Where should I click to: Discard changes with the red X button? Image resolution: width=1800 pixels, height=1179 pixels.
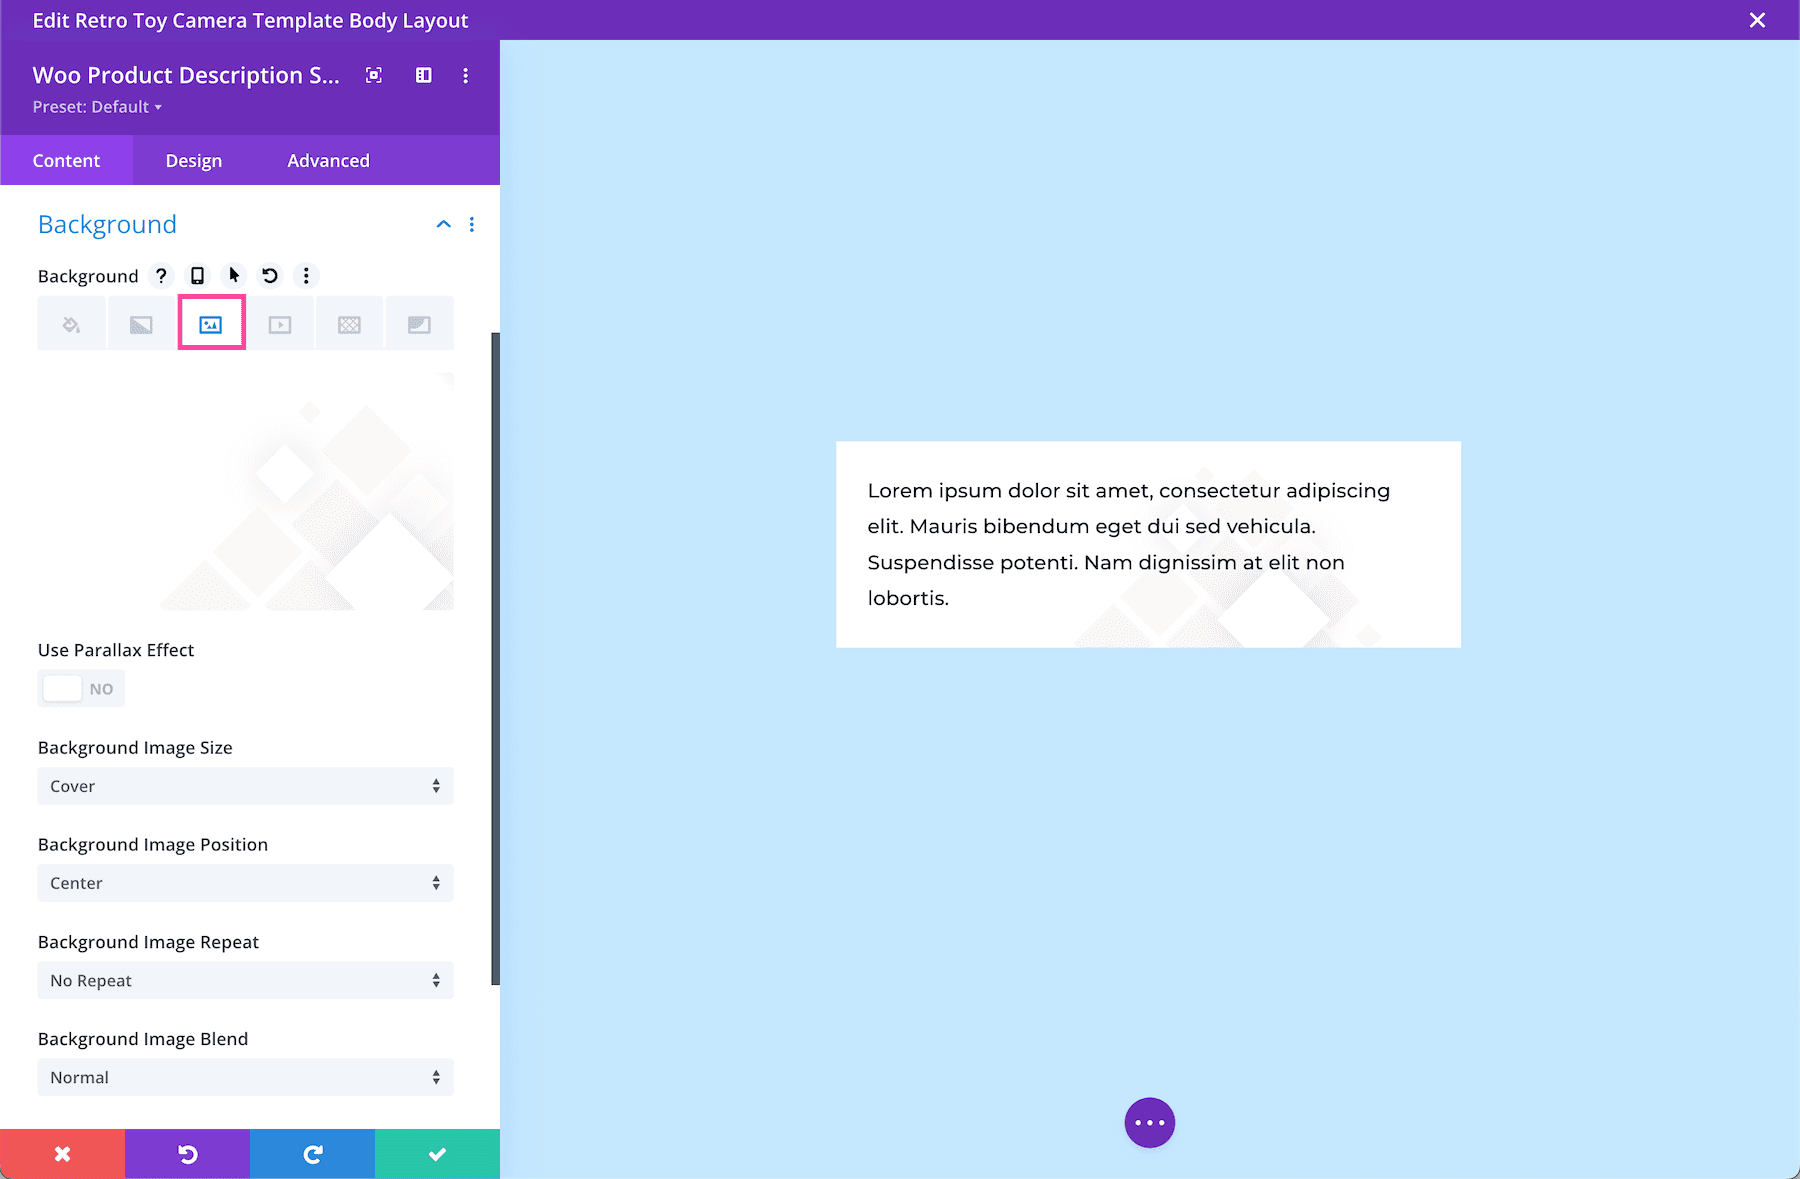[62, 1153]
